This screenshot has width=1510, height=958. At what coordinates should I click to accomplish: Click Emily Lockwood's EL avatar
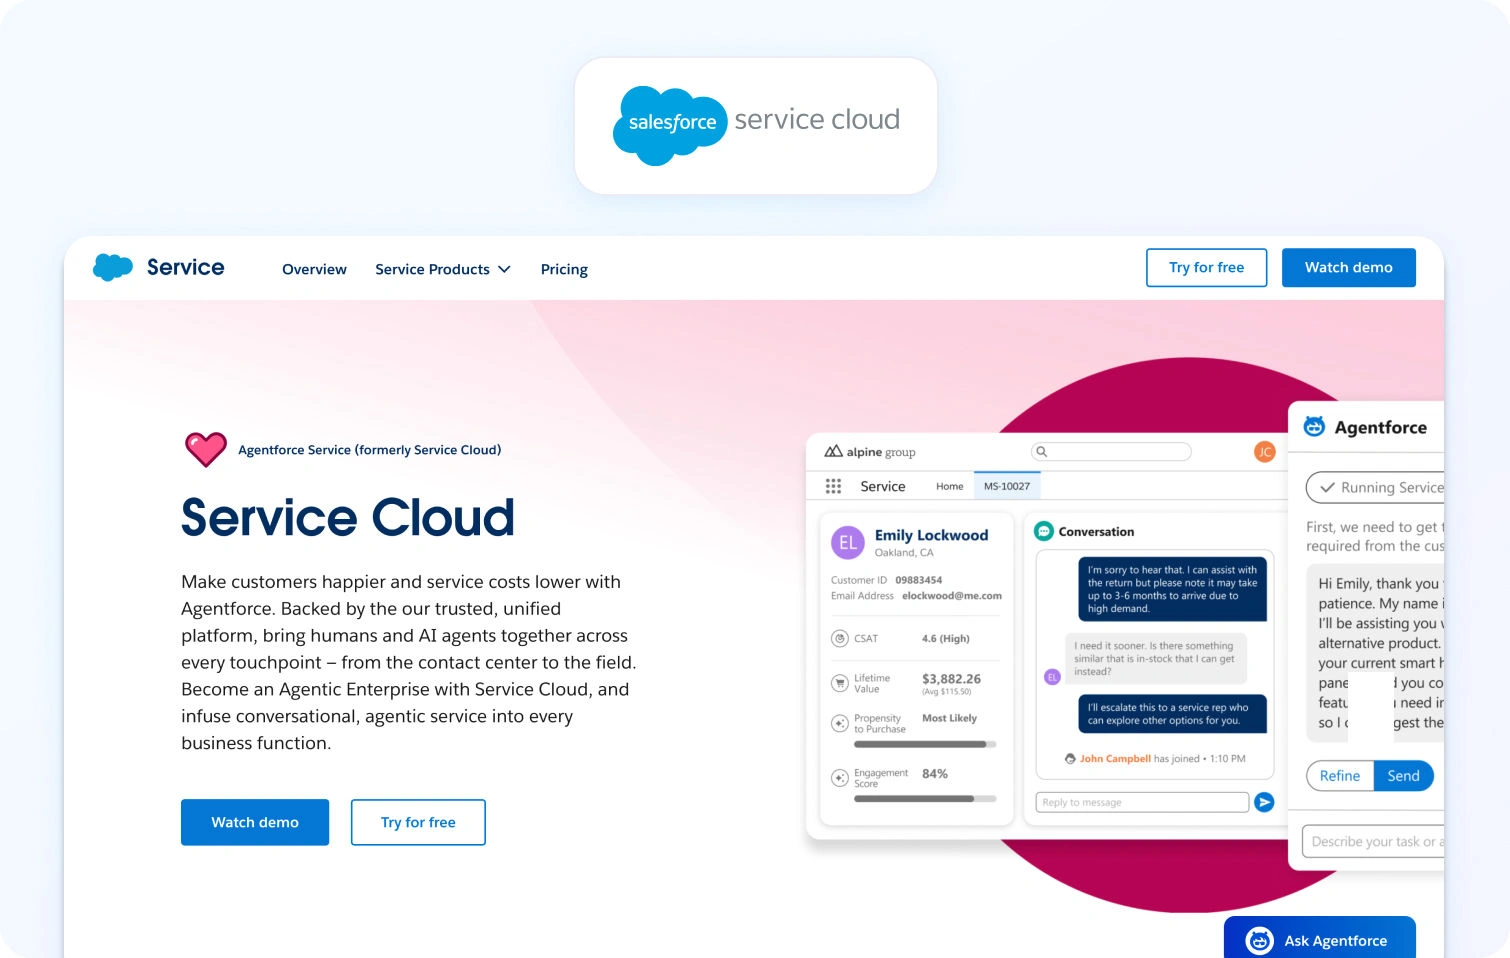848,543
